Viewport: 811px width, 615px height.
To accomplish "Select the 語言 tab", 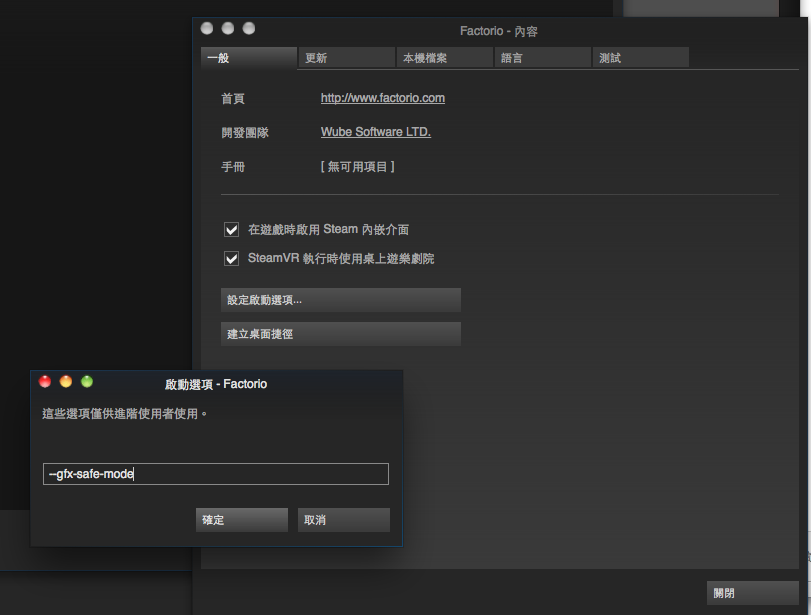I will (x=543, y=58).
